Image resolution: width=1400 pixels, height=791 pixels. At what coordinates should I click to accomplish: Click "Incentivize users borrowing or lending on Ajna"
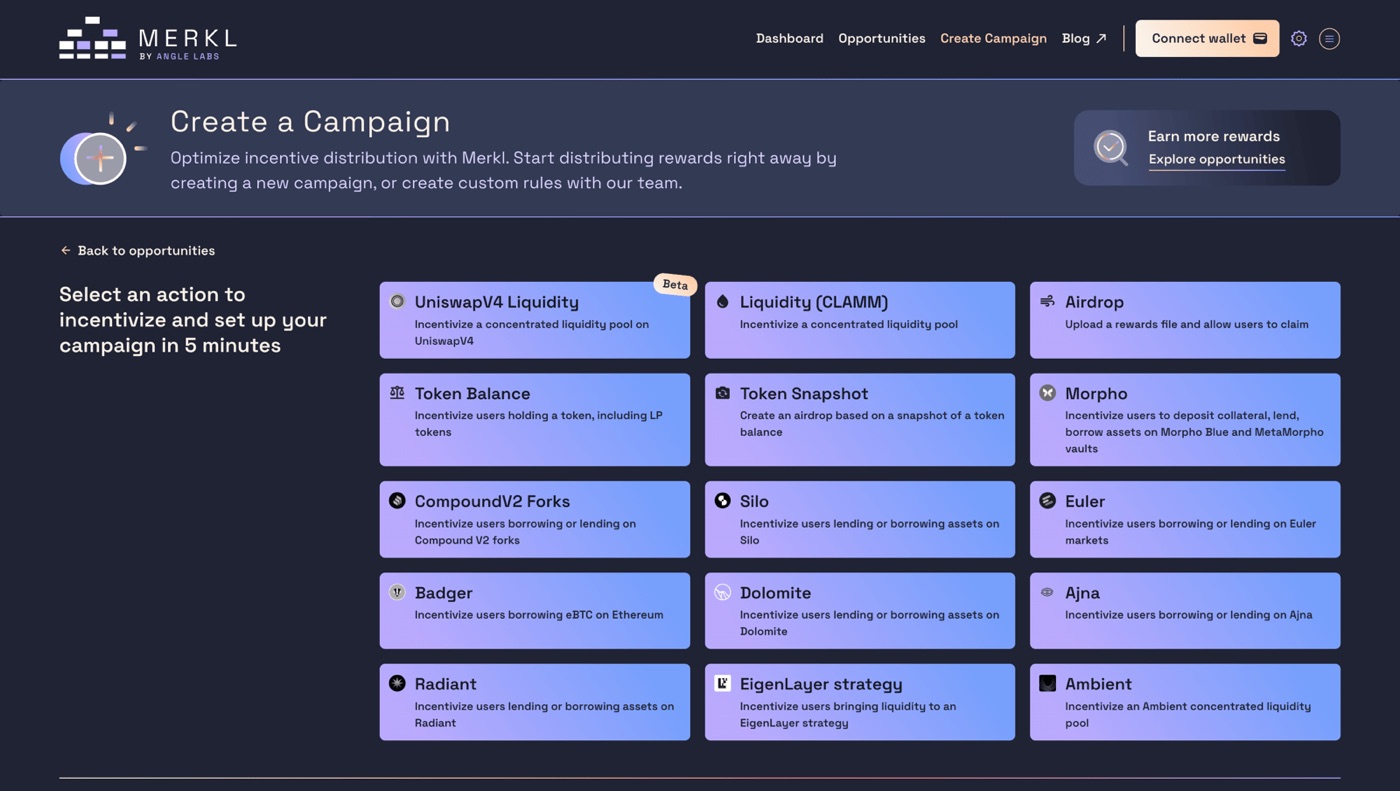click(1188, 615)
